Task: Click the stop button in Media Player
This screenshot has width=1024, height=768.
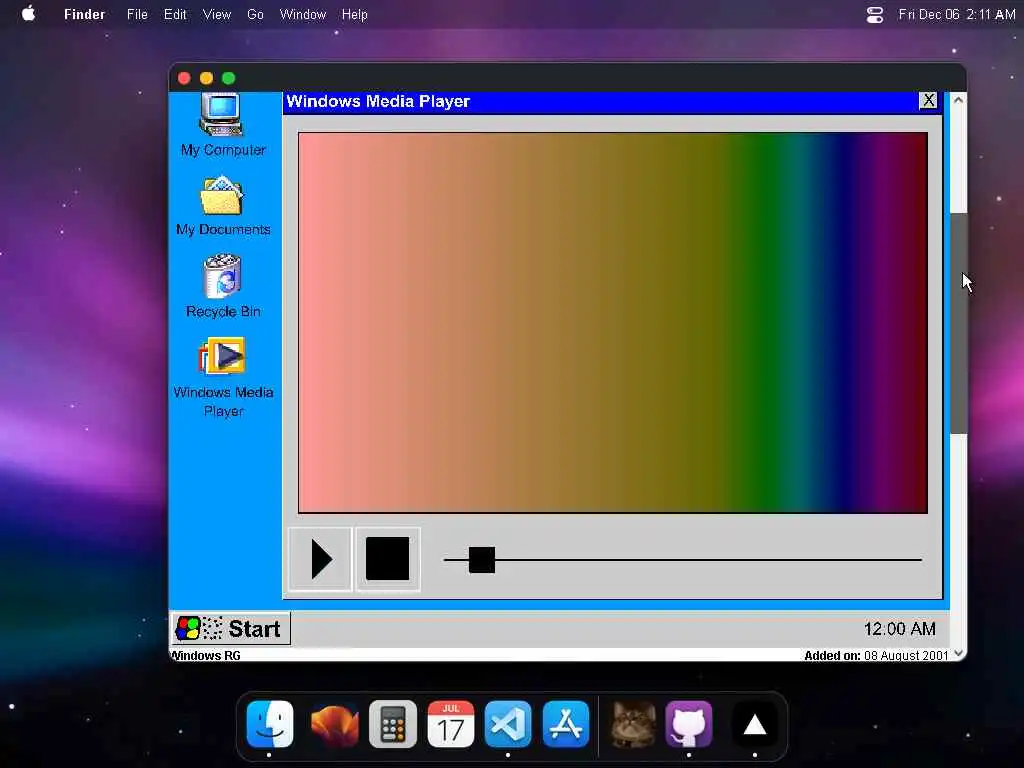Action: (x=387, y=559)
